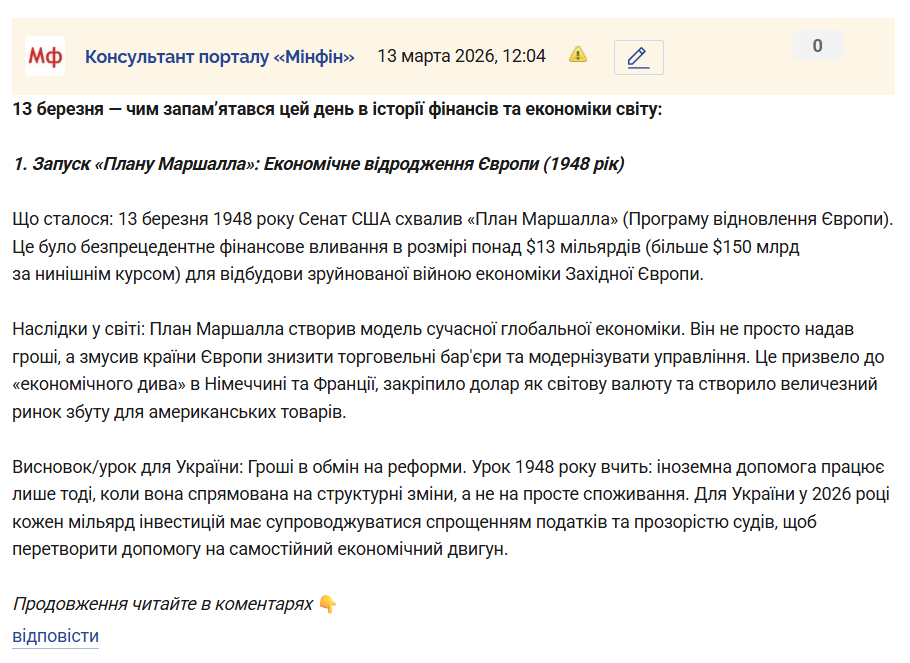The width and height of the screenshot is (910, 663).
Task: Click the red Мф avatar logo
Action: click(x=45, y=56)
